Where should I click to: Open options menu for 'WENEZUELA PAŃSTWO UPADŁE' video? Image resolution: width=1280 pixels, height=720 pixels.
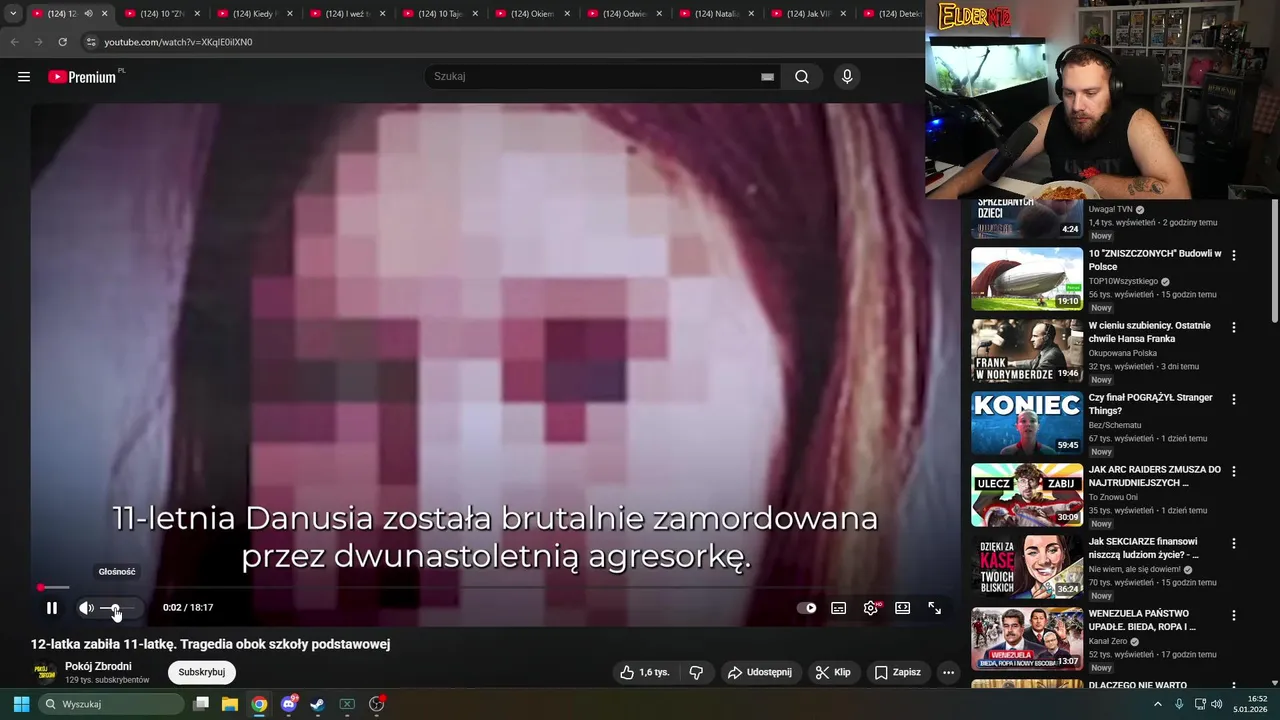(x=1234, y=615)
